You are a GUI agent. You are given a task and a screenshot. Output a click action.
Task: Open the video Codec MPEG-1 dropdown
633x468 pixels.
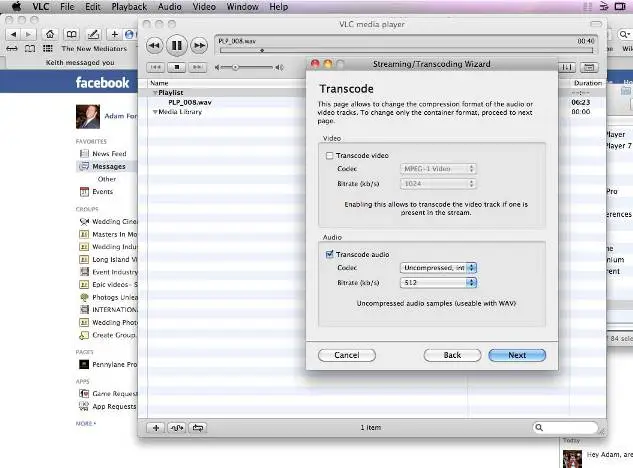(x=438, y=169)
